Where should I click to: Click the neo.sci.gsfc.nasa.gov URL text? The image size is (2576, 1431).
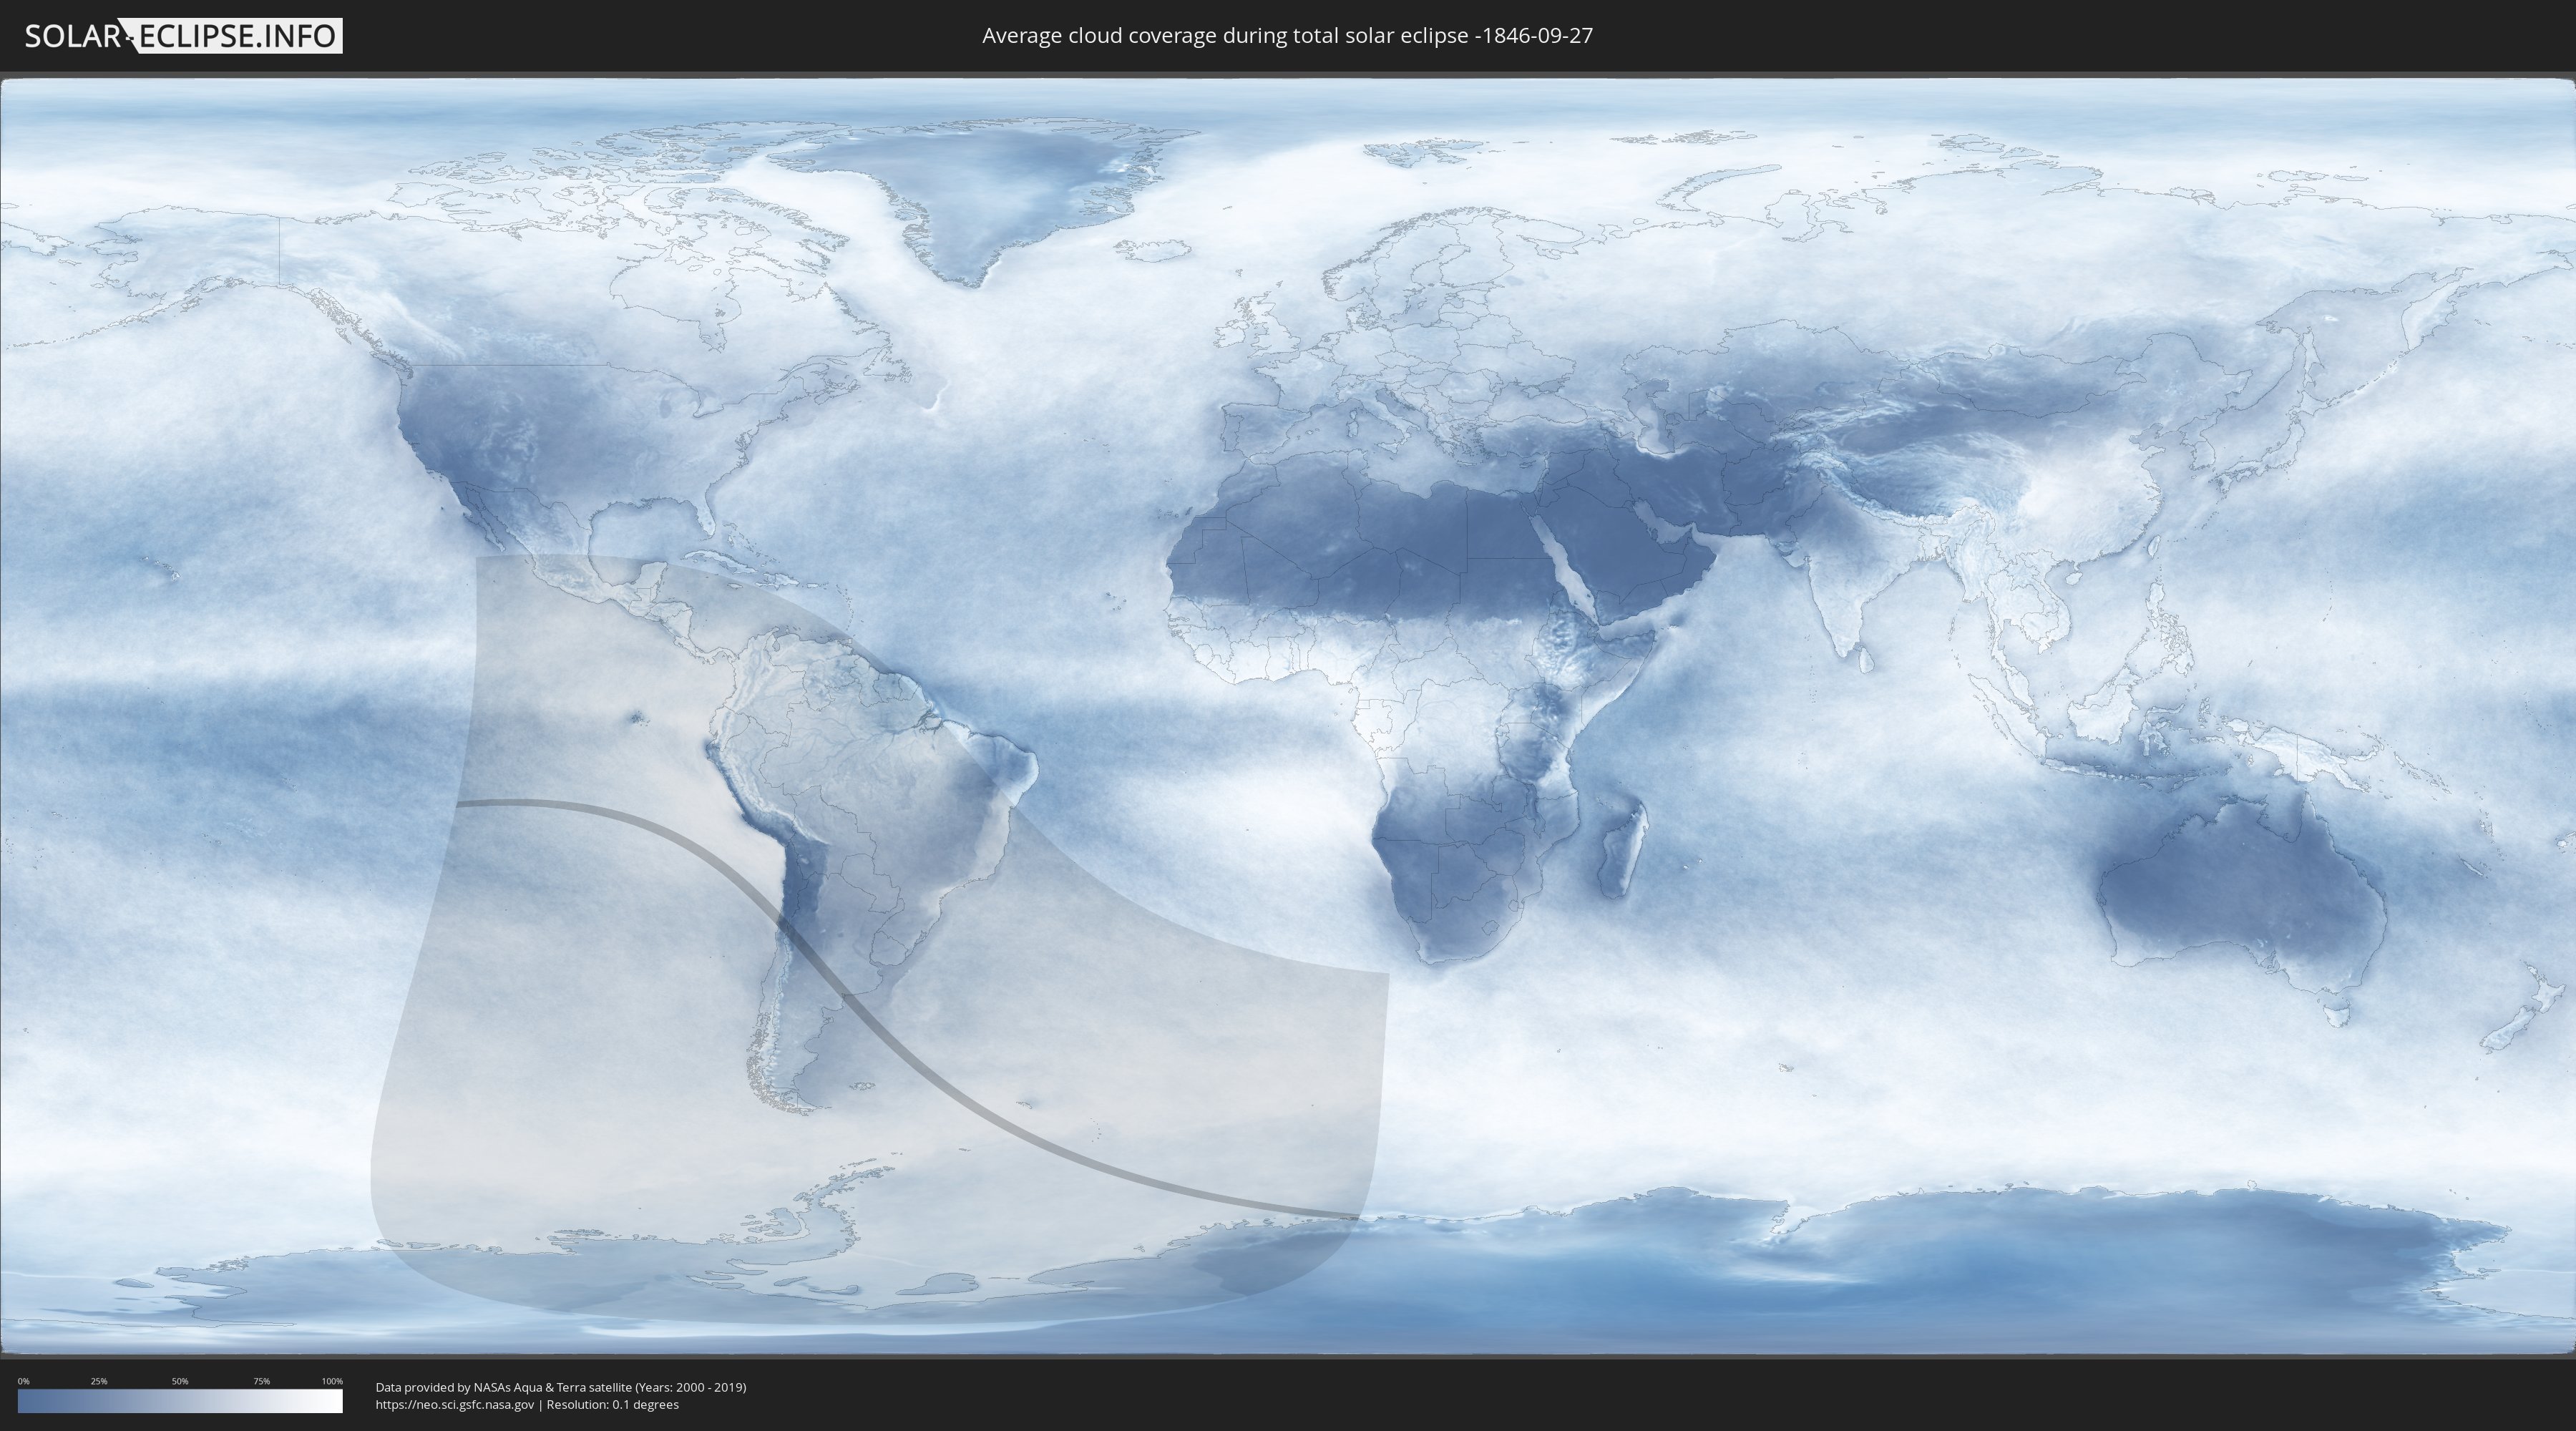point(455,1405)
